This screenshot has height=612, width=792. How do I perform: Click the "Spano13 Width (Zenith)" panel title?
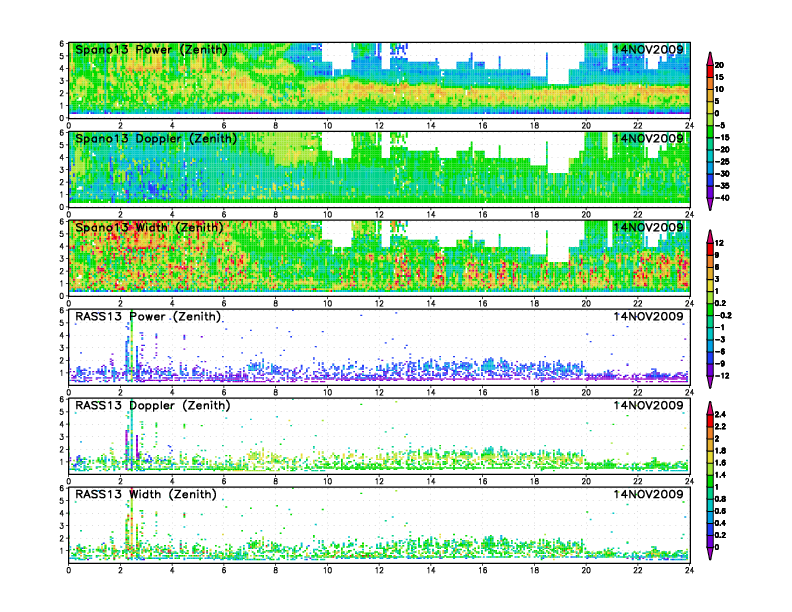[x=149, y=228]
